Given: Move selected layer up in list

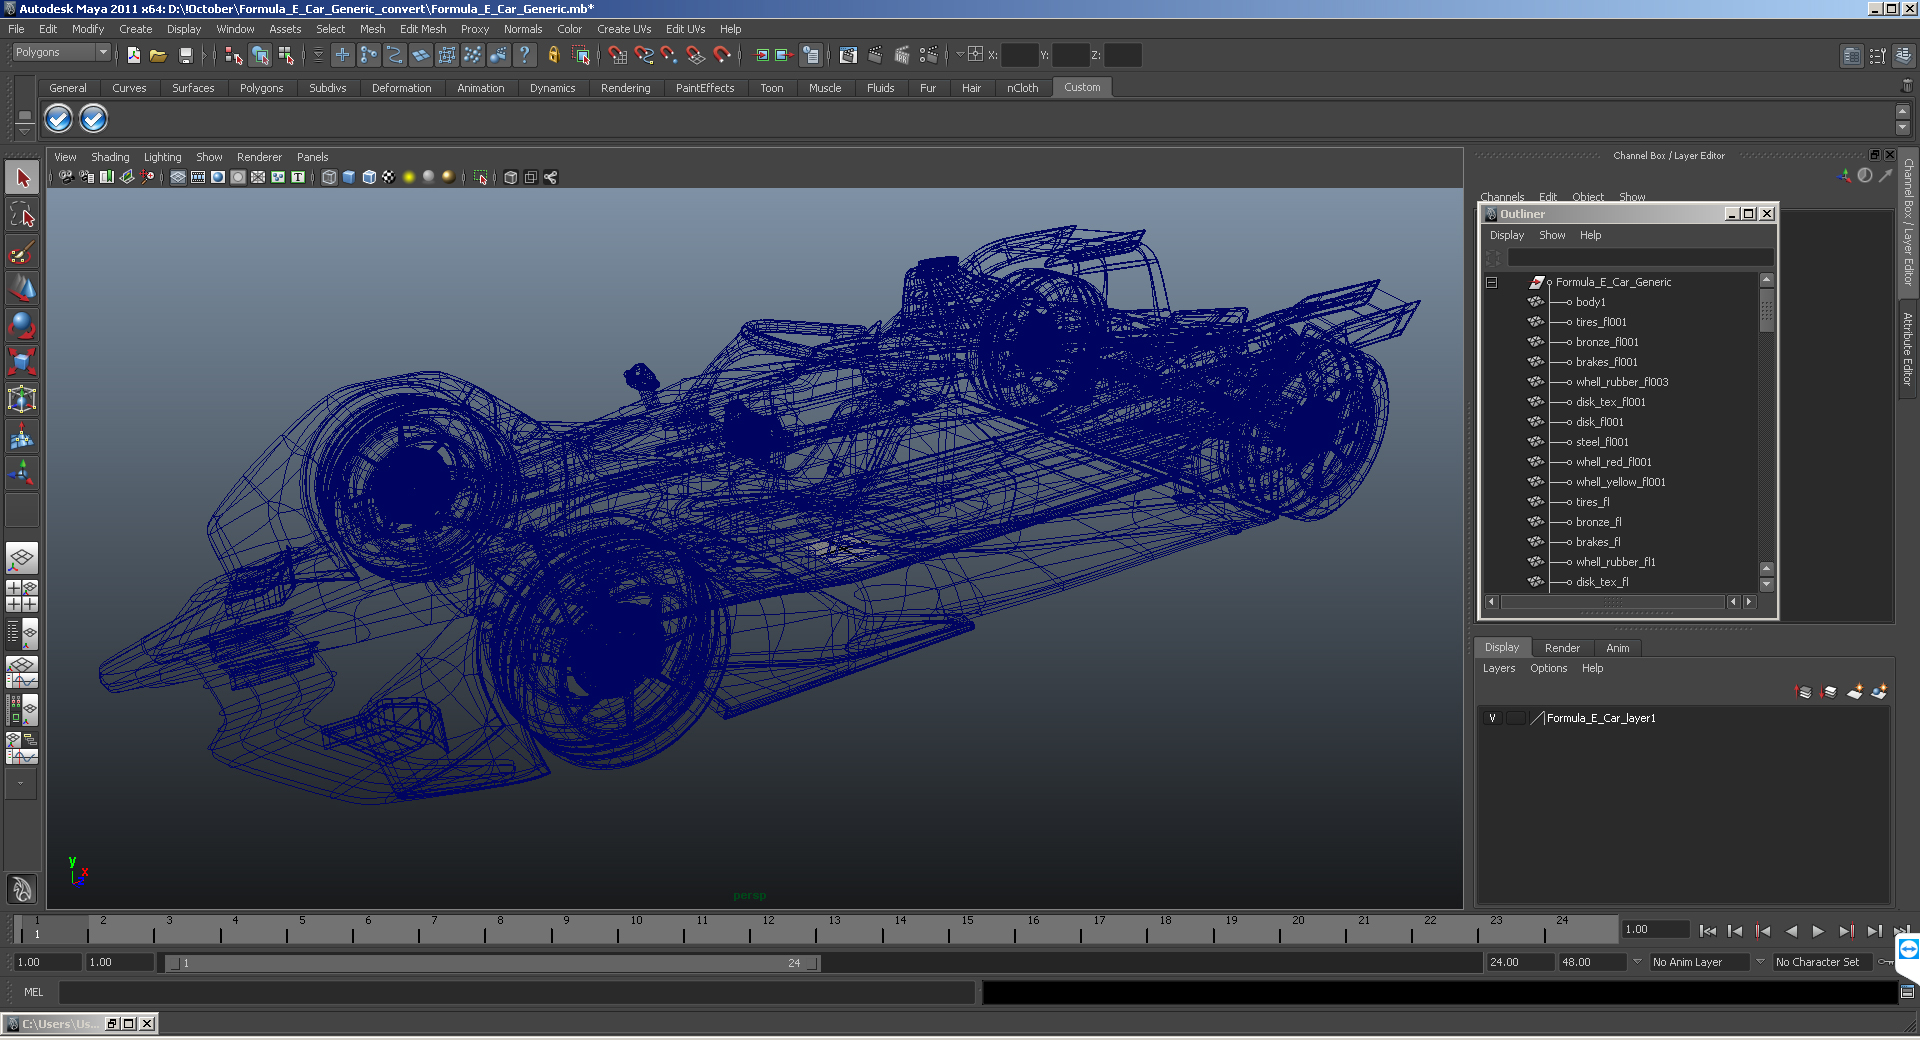Looking at the screenshot, I should [1804, 692].
